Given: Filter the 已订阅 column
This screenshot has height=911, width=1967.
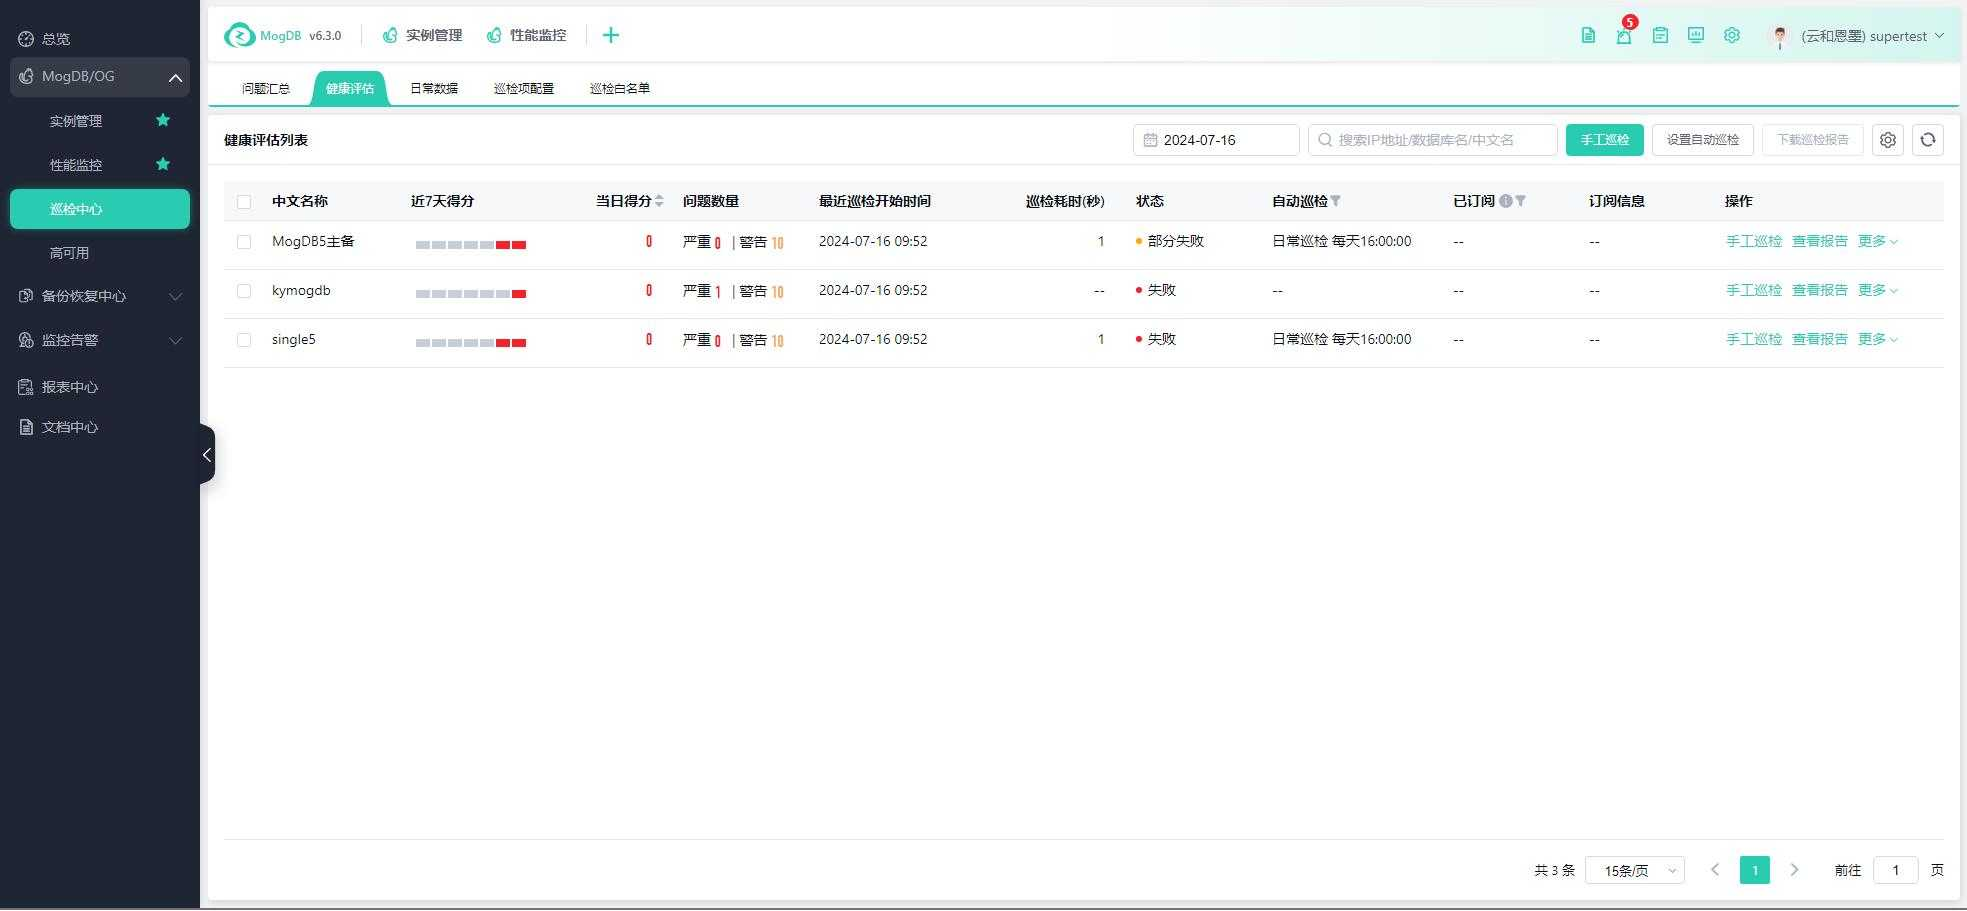Looking at the screenshot, I should 1521,201.
